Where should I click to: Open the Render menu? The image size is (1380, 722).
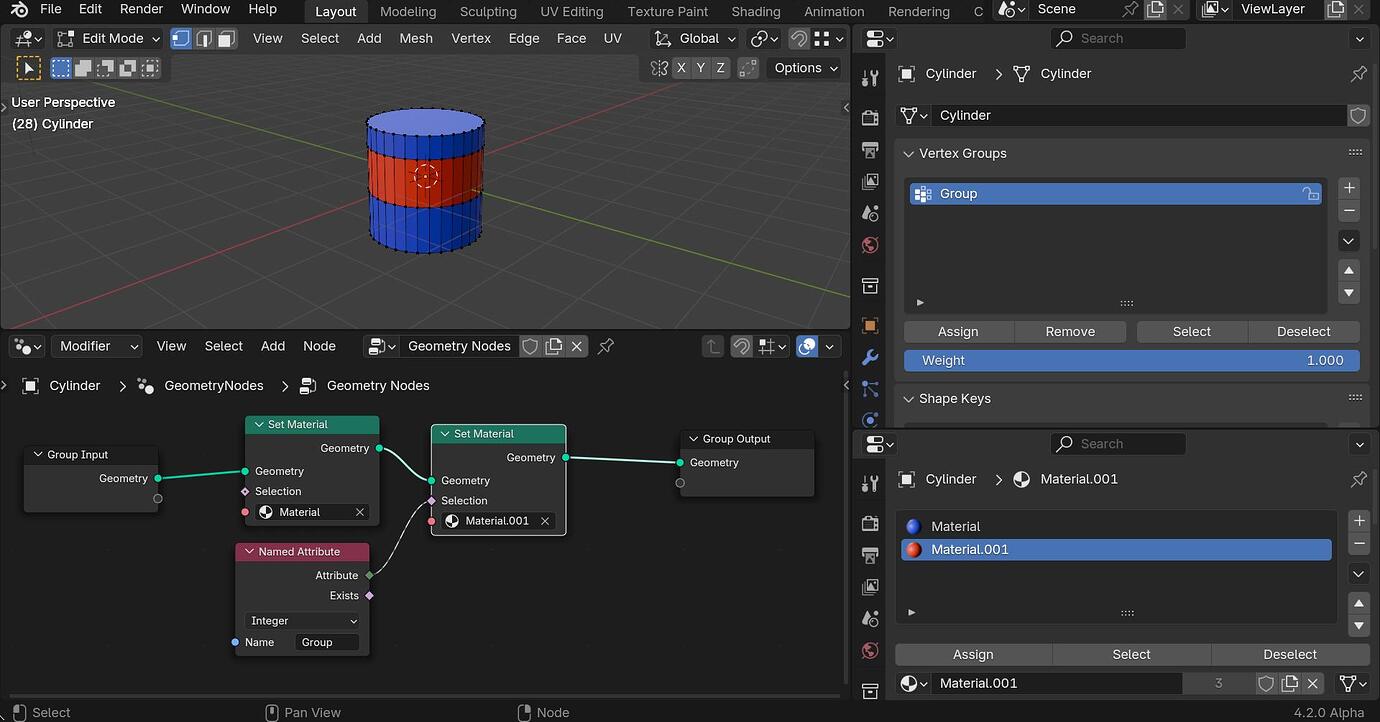(141, 9)
